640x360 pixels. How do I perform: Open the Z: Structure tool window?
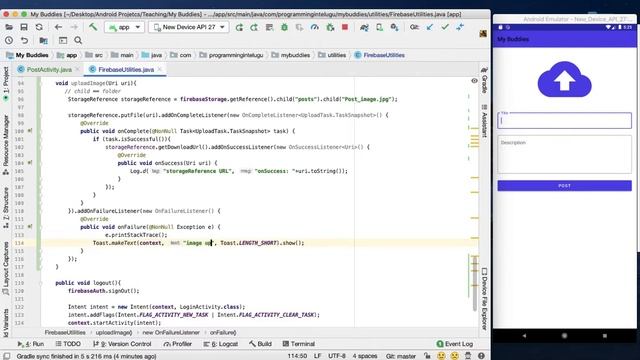click(x=6, y=207)
